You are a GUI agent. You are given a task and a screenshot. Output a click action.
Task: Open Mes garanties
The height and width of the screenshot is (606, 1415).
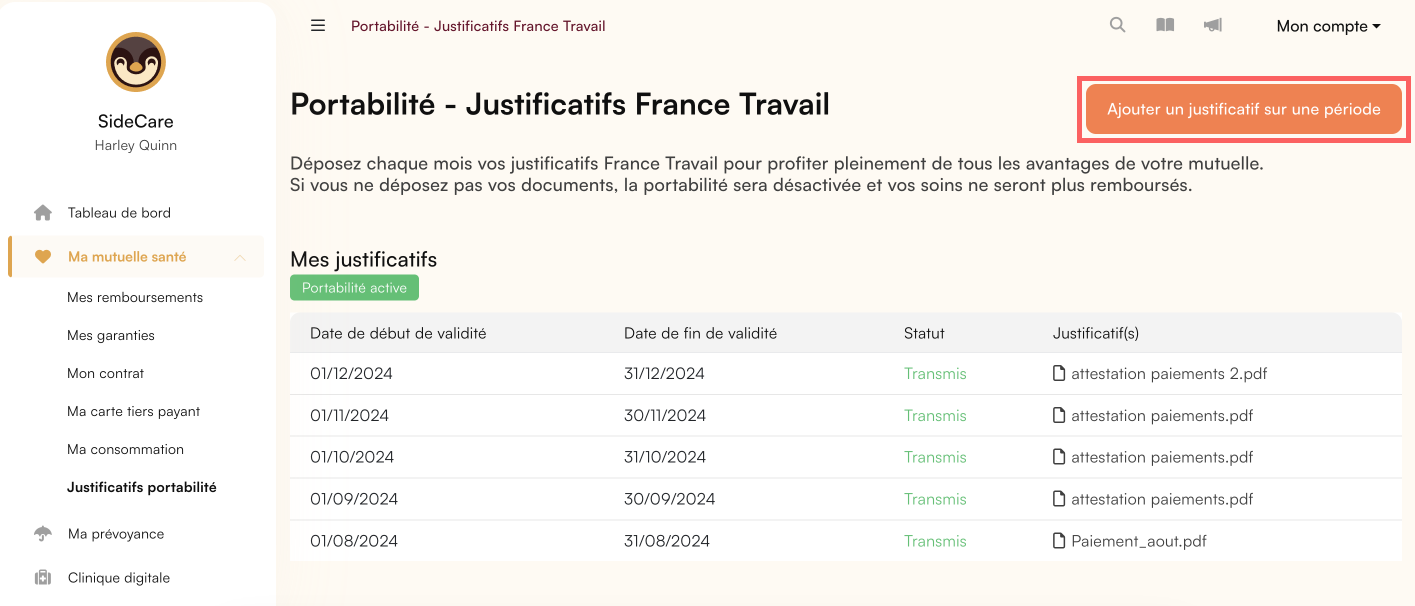point(111,336)
